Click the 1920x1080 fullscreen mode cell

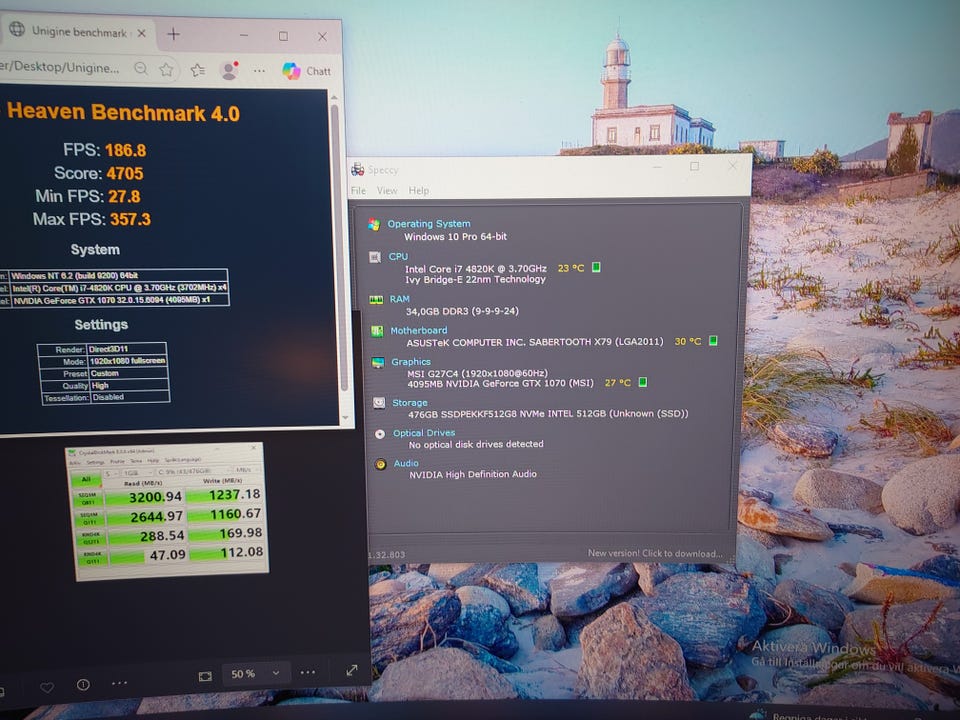click(127, 361)
